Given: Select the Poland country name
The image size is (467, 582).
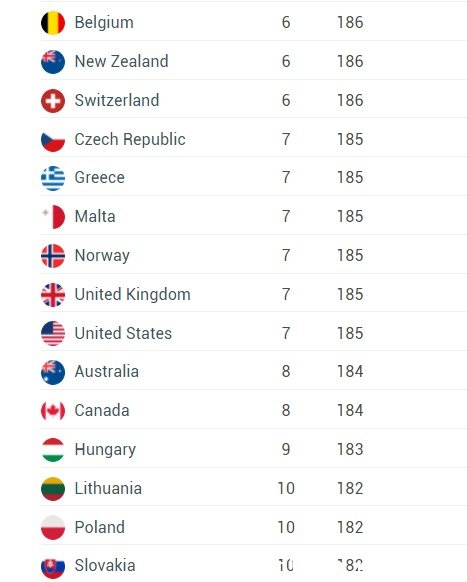Looking at the screenshot, I should [99, 527].
